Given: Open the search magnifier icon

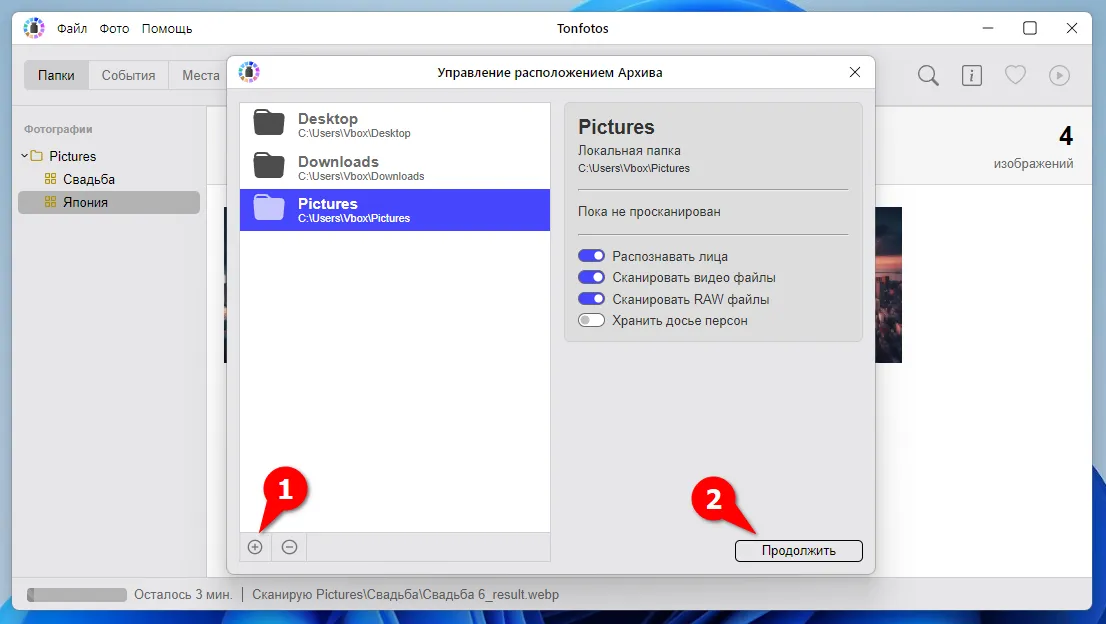Looking at the screenshot, I should point(928,75).
